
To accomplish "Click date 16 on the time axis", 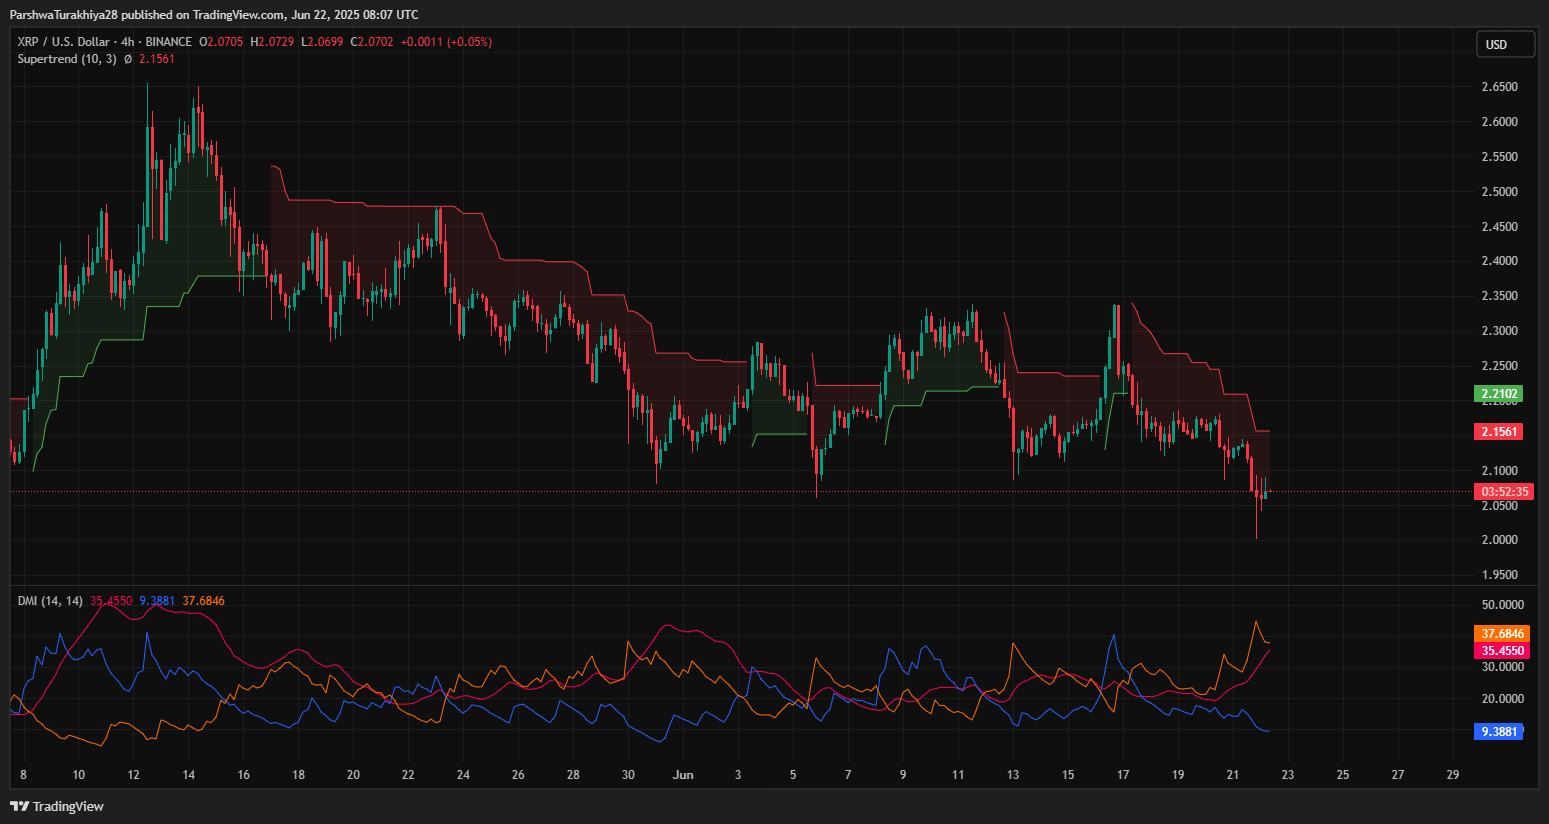I will (x=244, y=775).
